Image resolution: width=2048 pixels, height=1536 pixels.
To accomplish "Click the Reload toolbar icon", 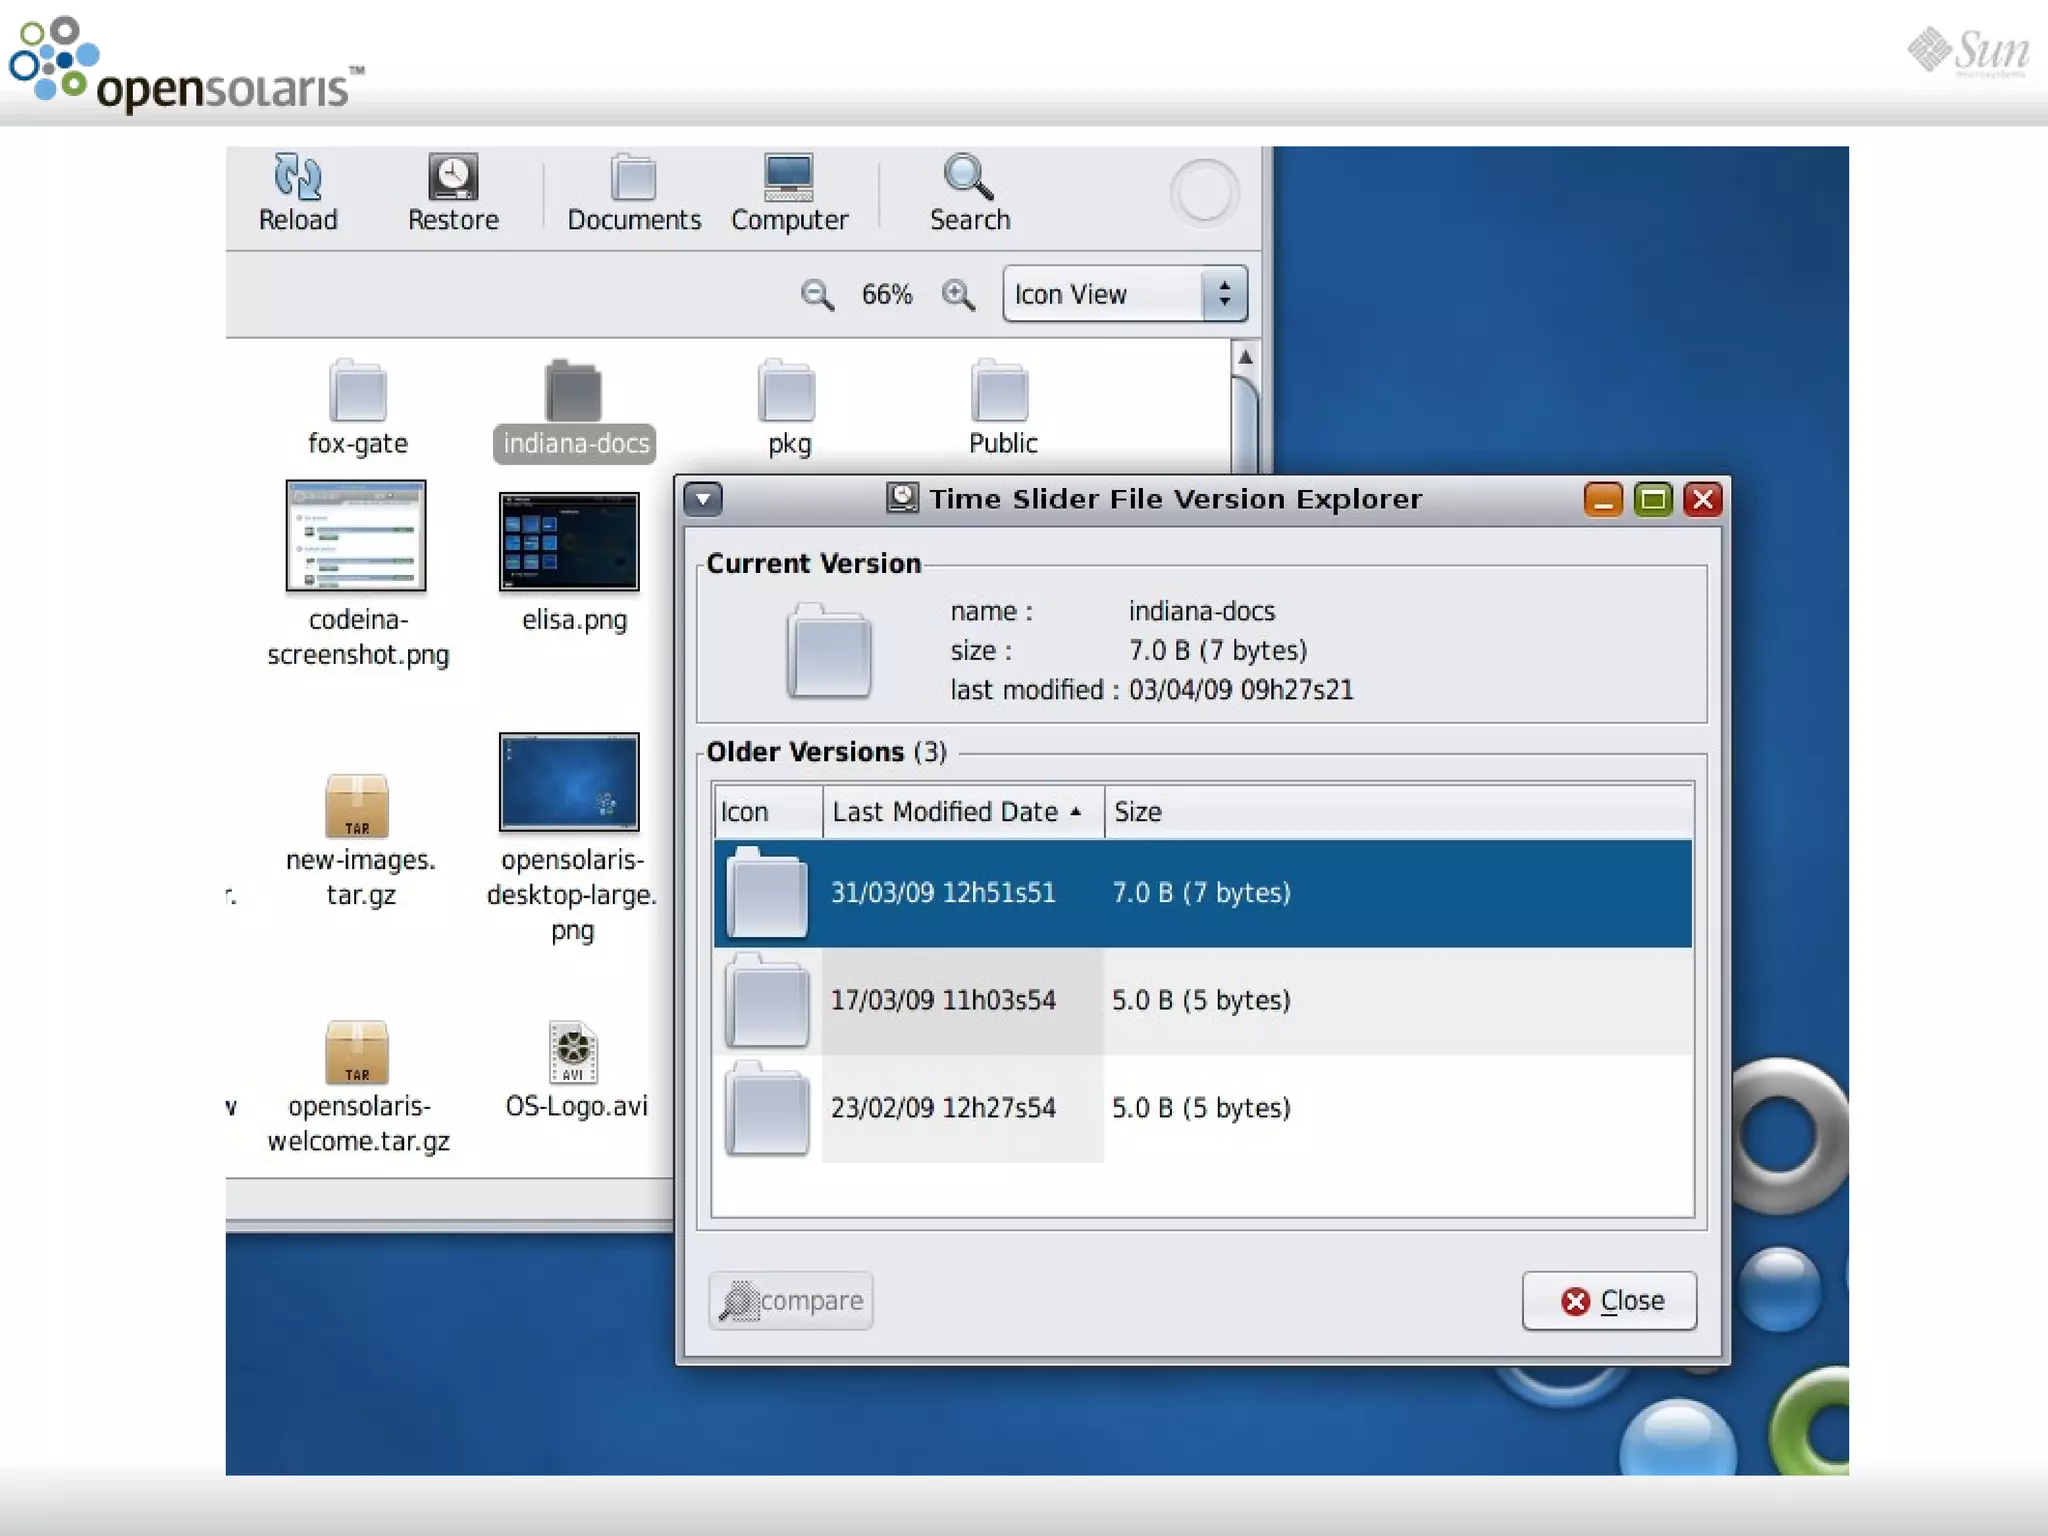I will 298,177.
